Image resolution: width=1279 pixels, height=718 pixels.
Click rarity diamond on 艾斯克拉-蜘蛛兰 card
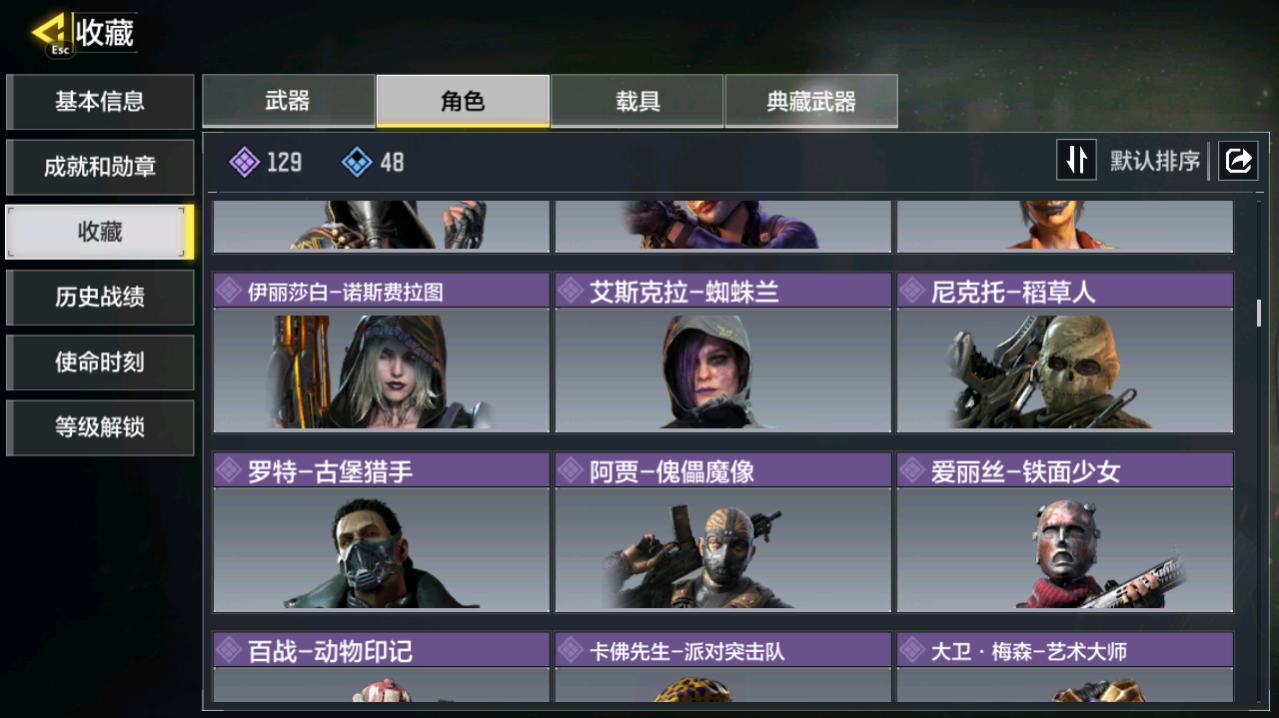[570, 291]
